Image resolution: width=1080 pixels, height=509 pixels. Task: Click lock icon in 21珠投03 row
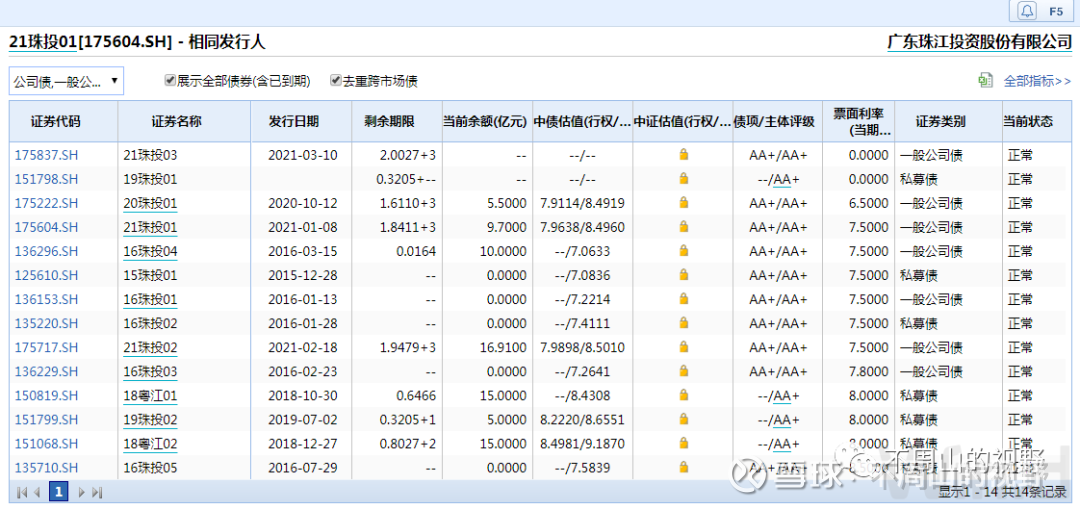683,154
